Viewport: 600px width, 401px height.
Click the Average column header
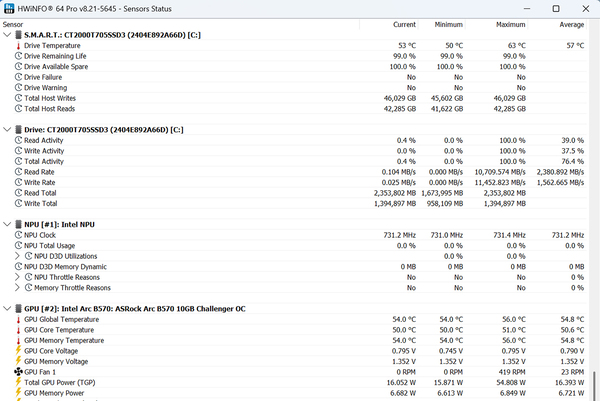(x=572, y=24)
